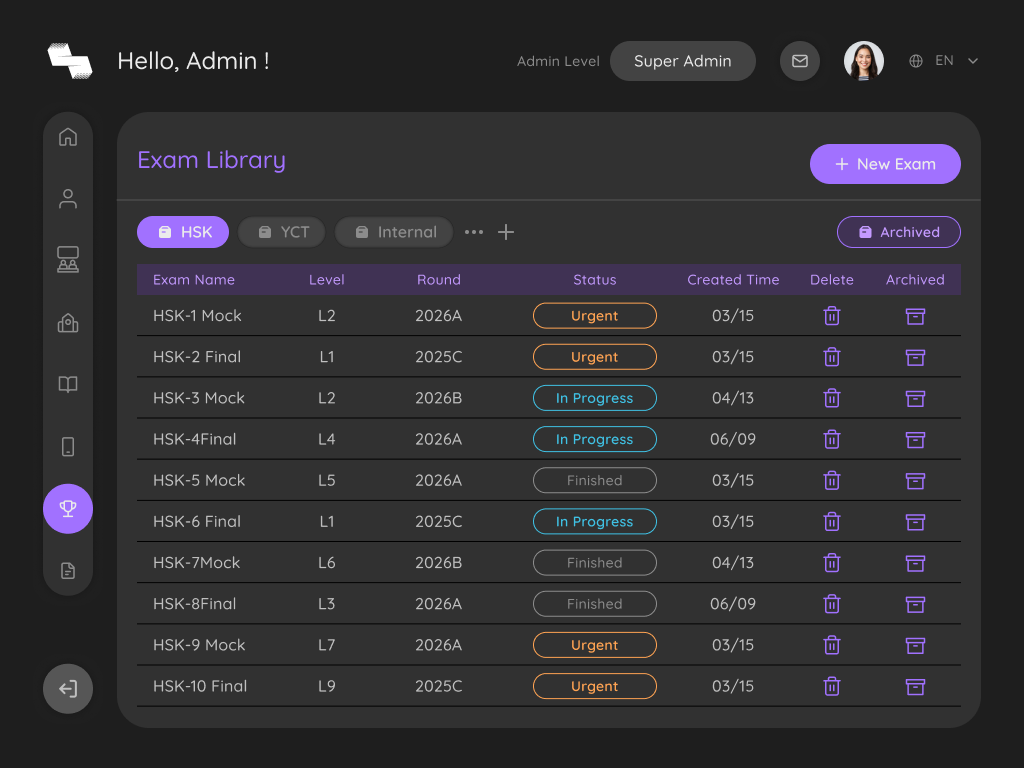Archive the HSK-6 Final exam

coord(916,522)
